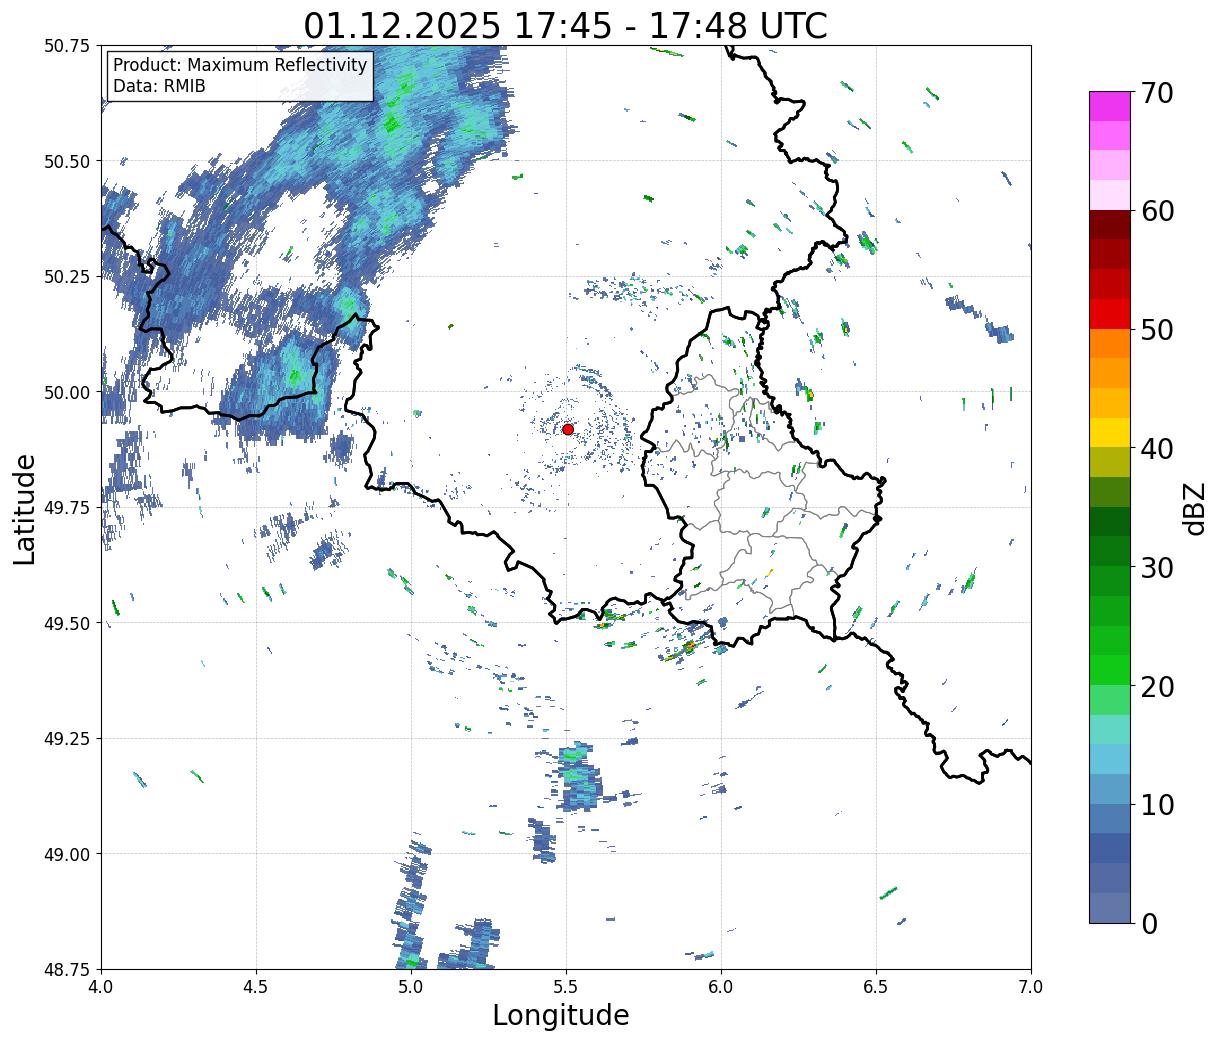
Task: Click the y-axis tick label 50.75
Action: (x=67, y=46)
